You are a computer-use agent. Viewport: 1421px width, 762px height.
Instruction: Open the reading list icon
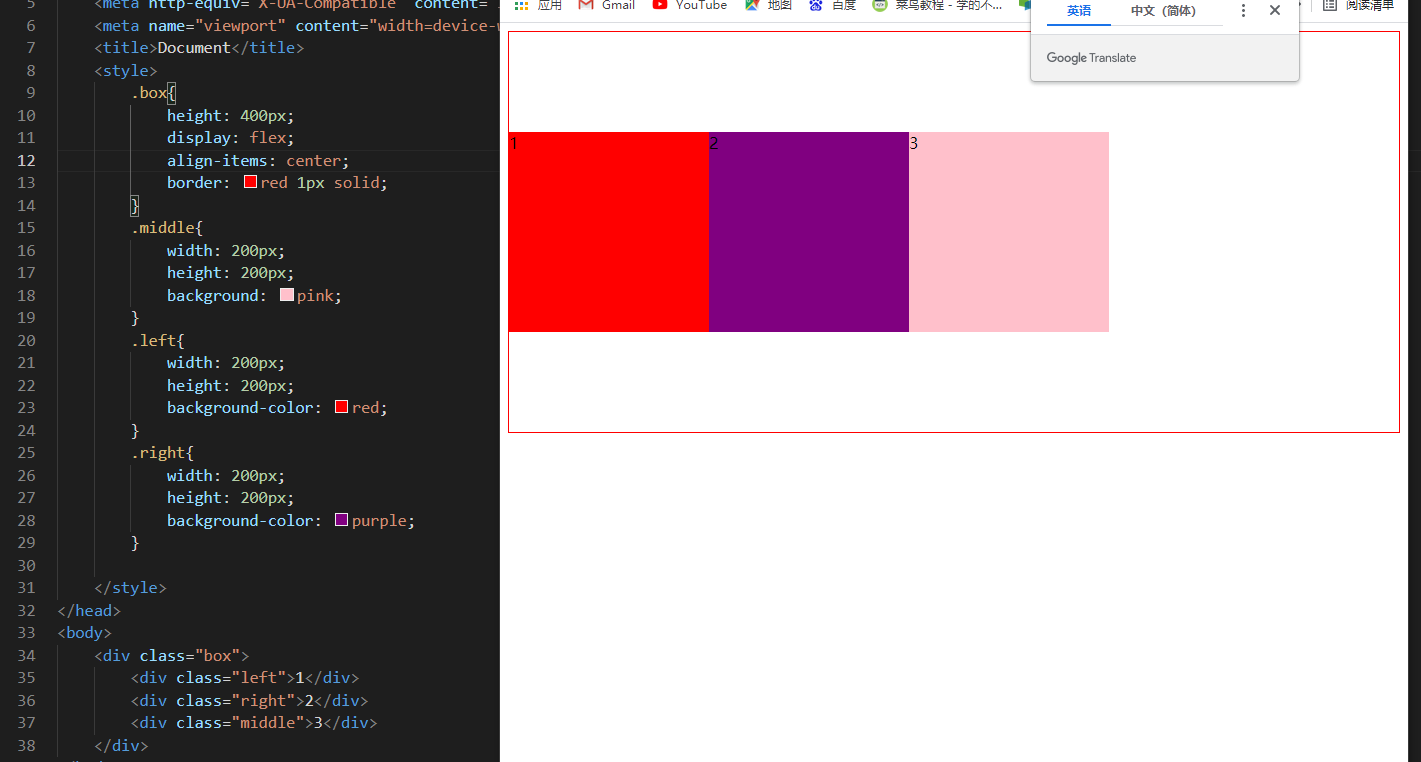[1329, 5]
